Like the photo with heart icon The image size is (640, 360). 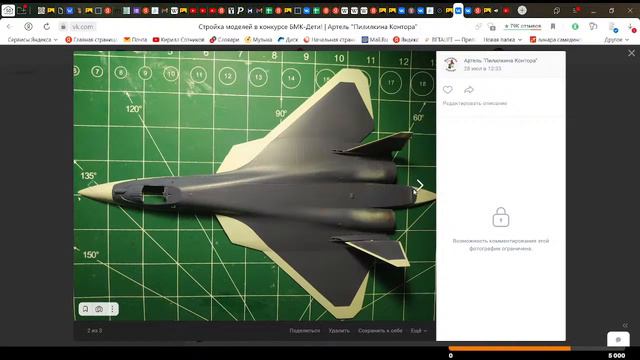pos(448,89)
